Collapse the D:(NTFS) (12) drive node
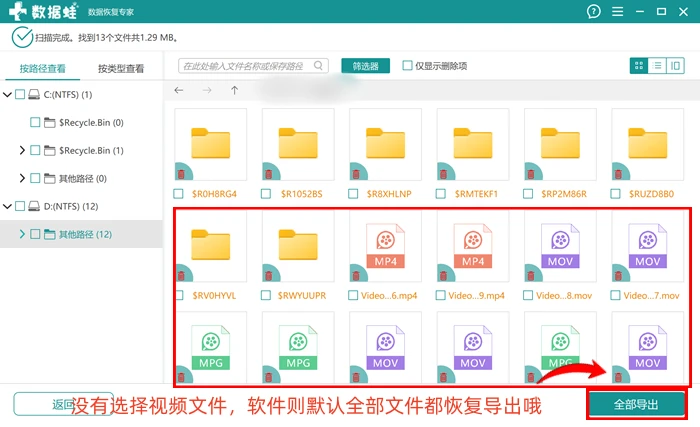The width and height of the screenshot is (700, 427). (x=7, y=206)
